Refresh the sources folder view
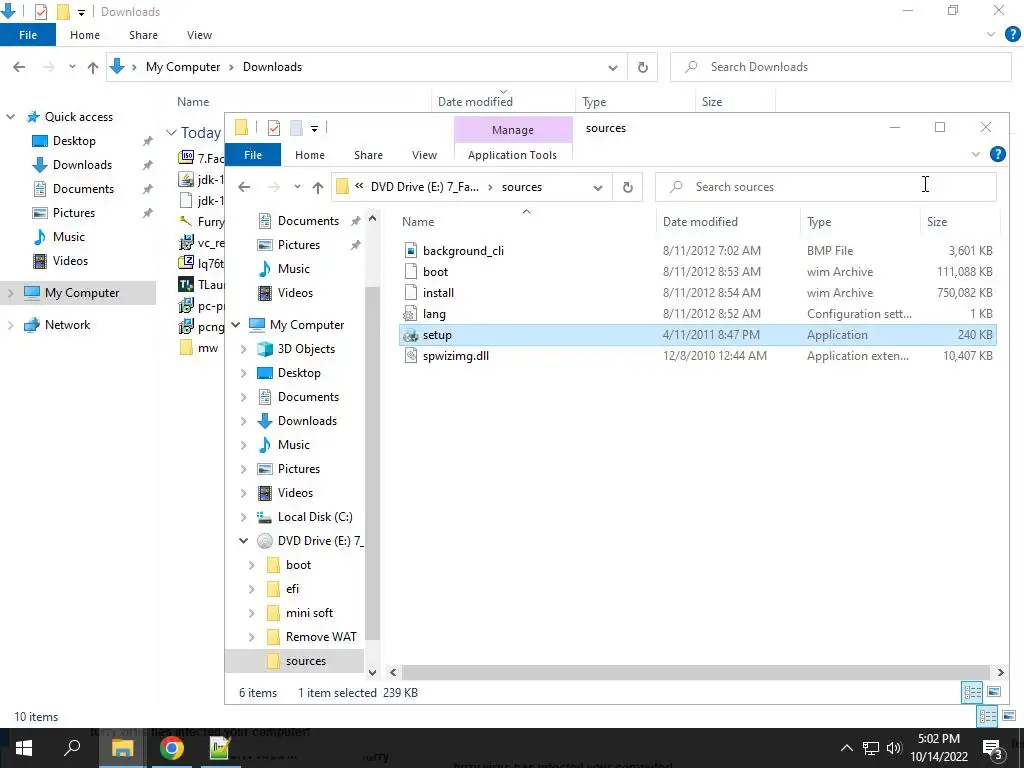1024x768 pixels. [x=628, y=187]
